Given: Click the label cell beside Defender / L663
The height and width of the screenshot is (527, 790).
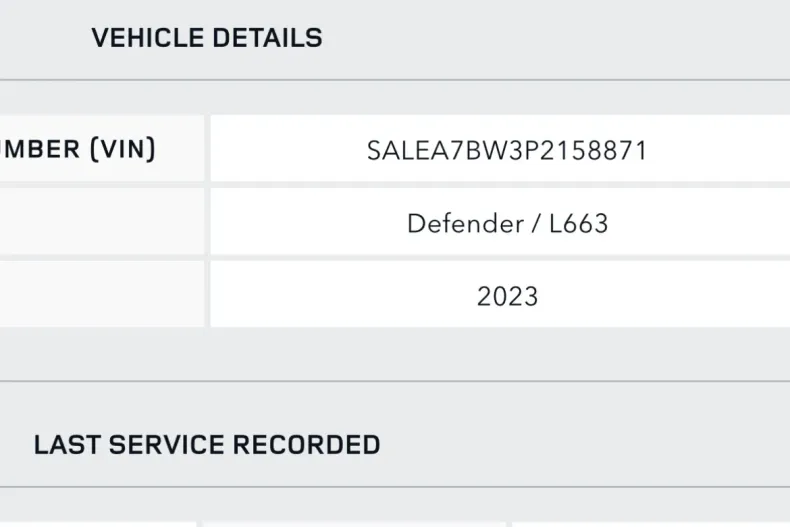Looking at the screenshot, I should (100, 222).
